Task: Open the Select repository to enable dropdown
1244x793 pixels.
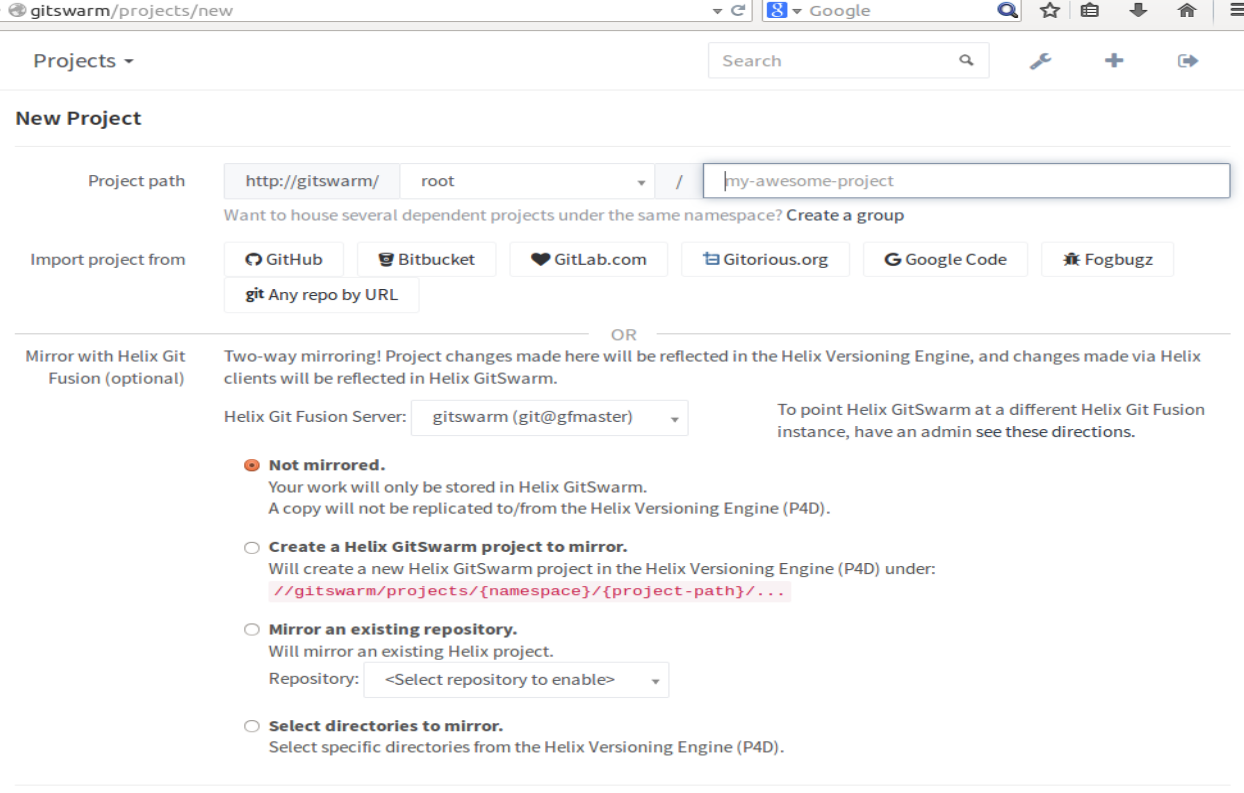Action: pos(516,680)
